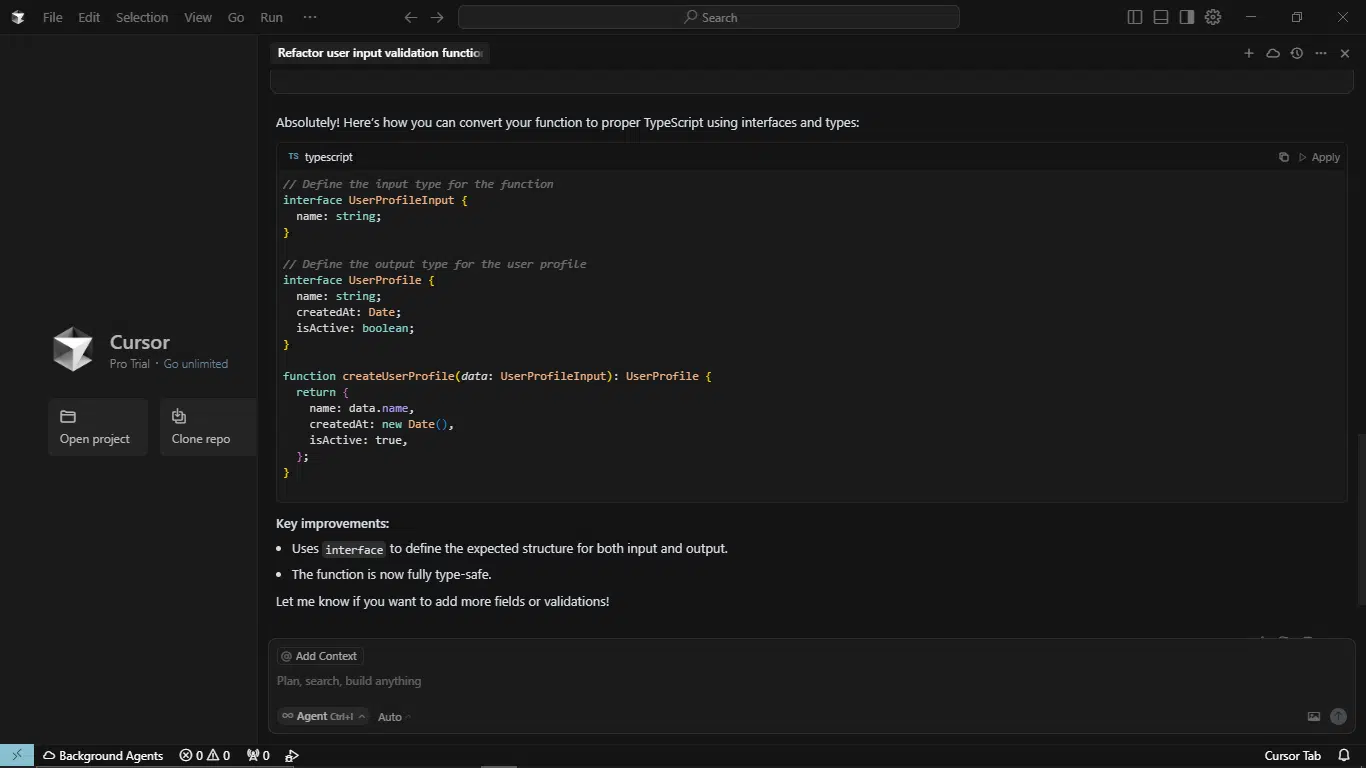Expand the hidden menus ellipsis

tap(310, 17)
